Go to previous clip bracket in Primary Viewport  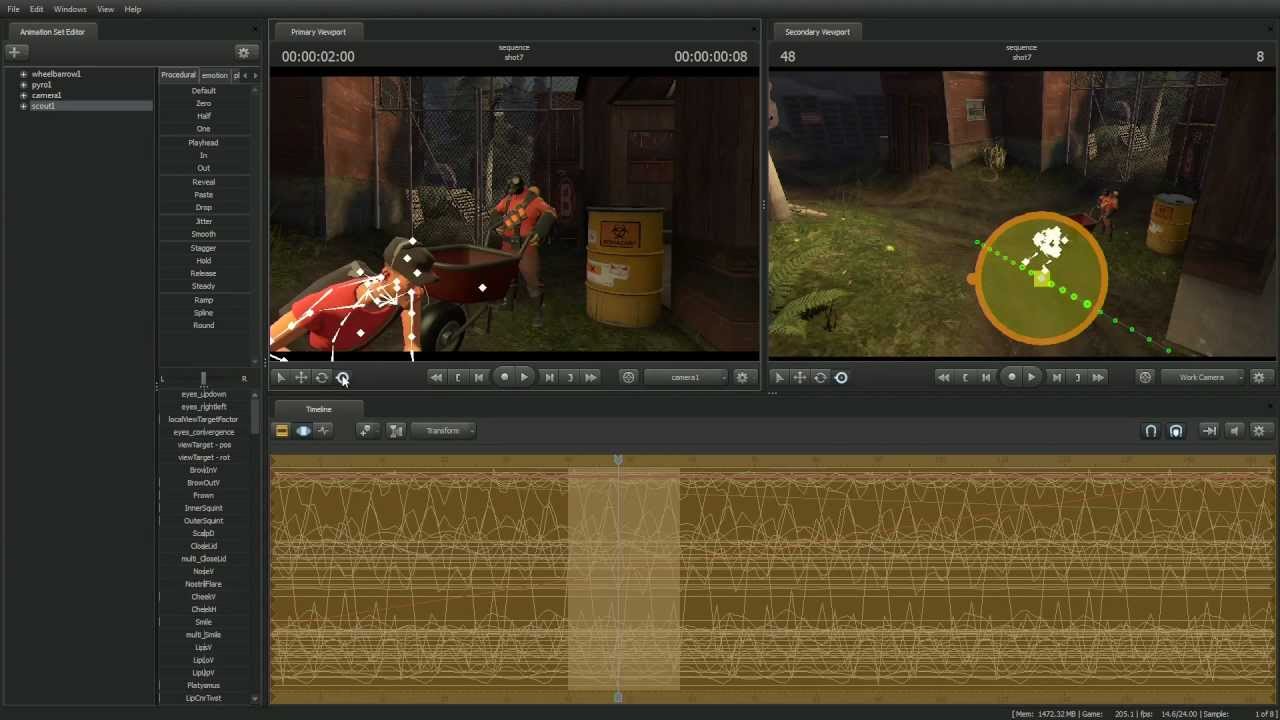coord(458,377)
